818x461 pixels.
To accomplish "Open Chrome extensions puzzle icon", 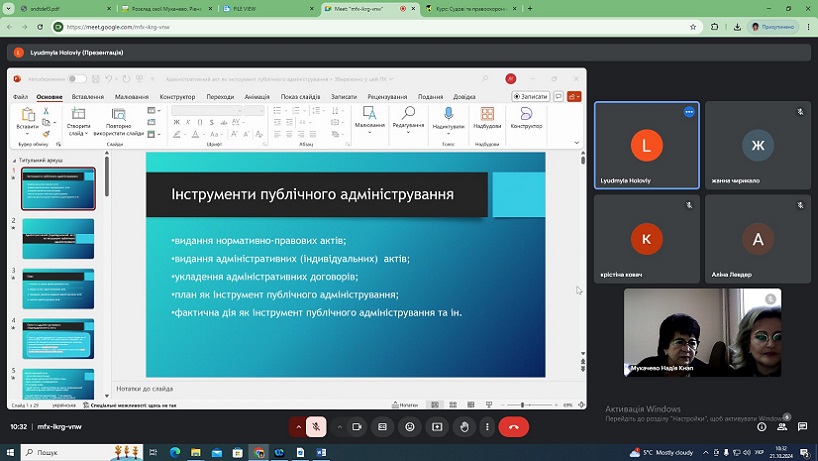I will pos(715,27).
